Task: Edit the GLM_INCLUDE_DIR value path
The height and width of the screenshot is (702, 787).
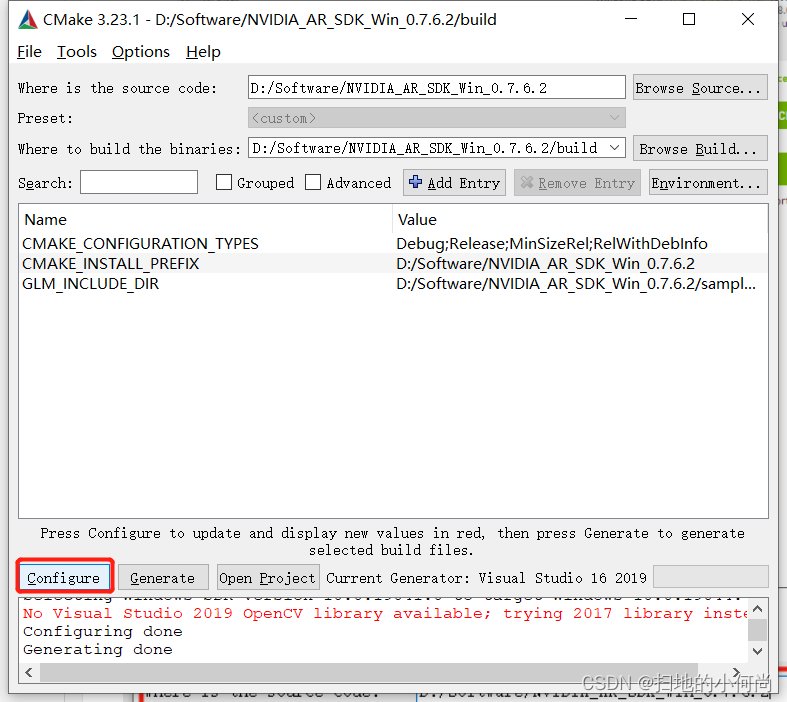Action: point(576,284)
